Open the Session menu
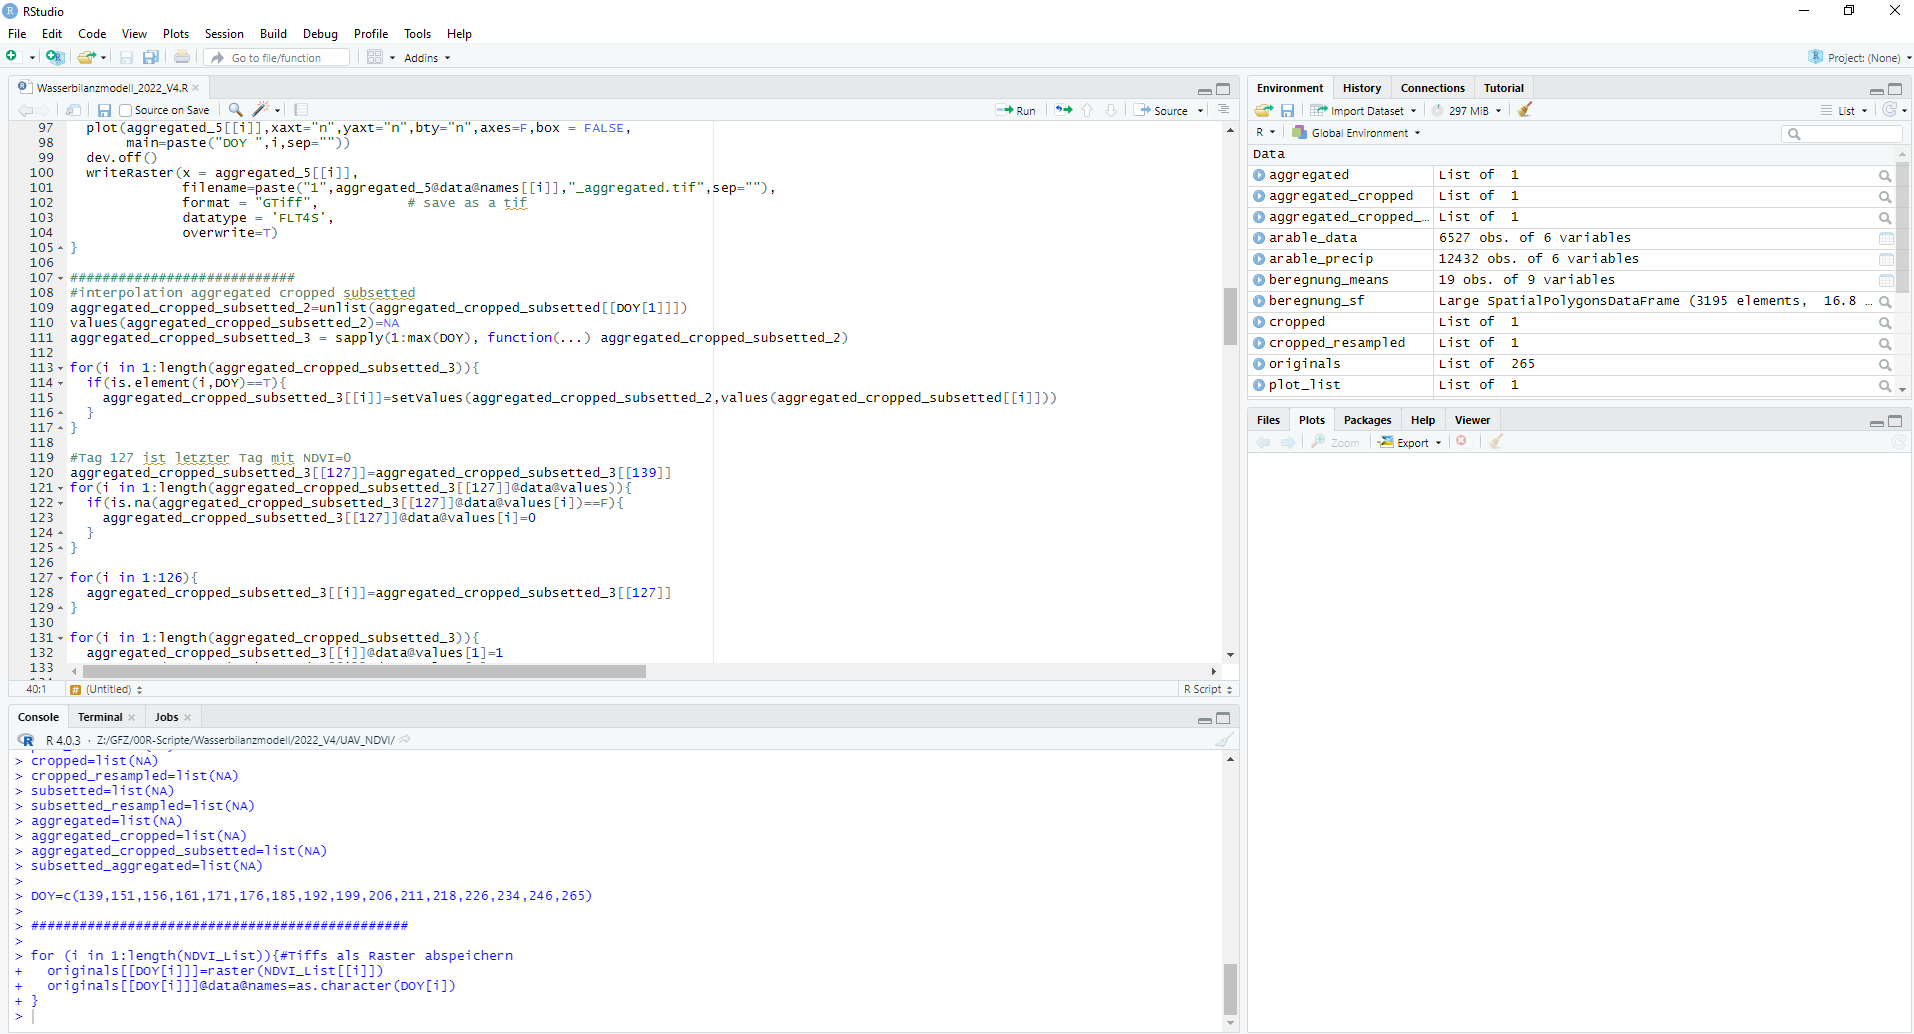Image resolution: width=1914 pixels, height=1034 pixels. [x=224, y=34]
